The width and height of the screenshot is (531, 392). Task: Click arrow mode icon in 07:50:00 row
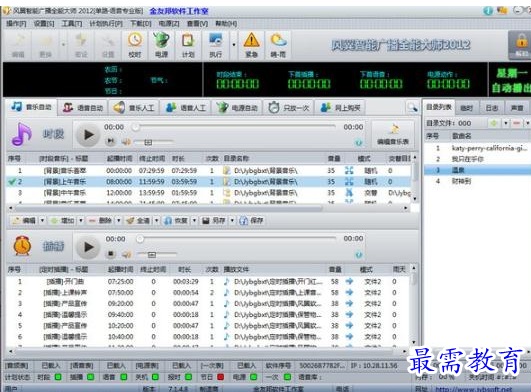tap(349, 292)
